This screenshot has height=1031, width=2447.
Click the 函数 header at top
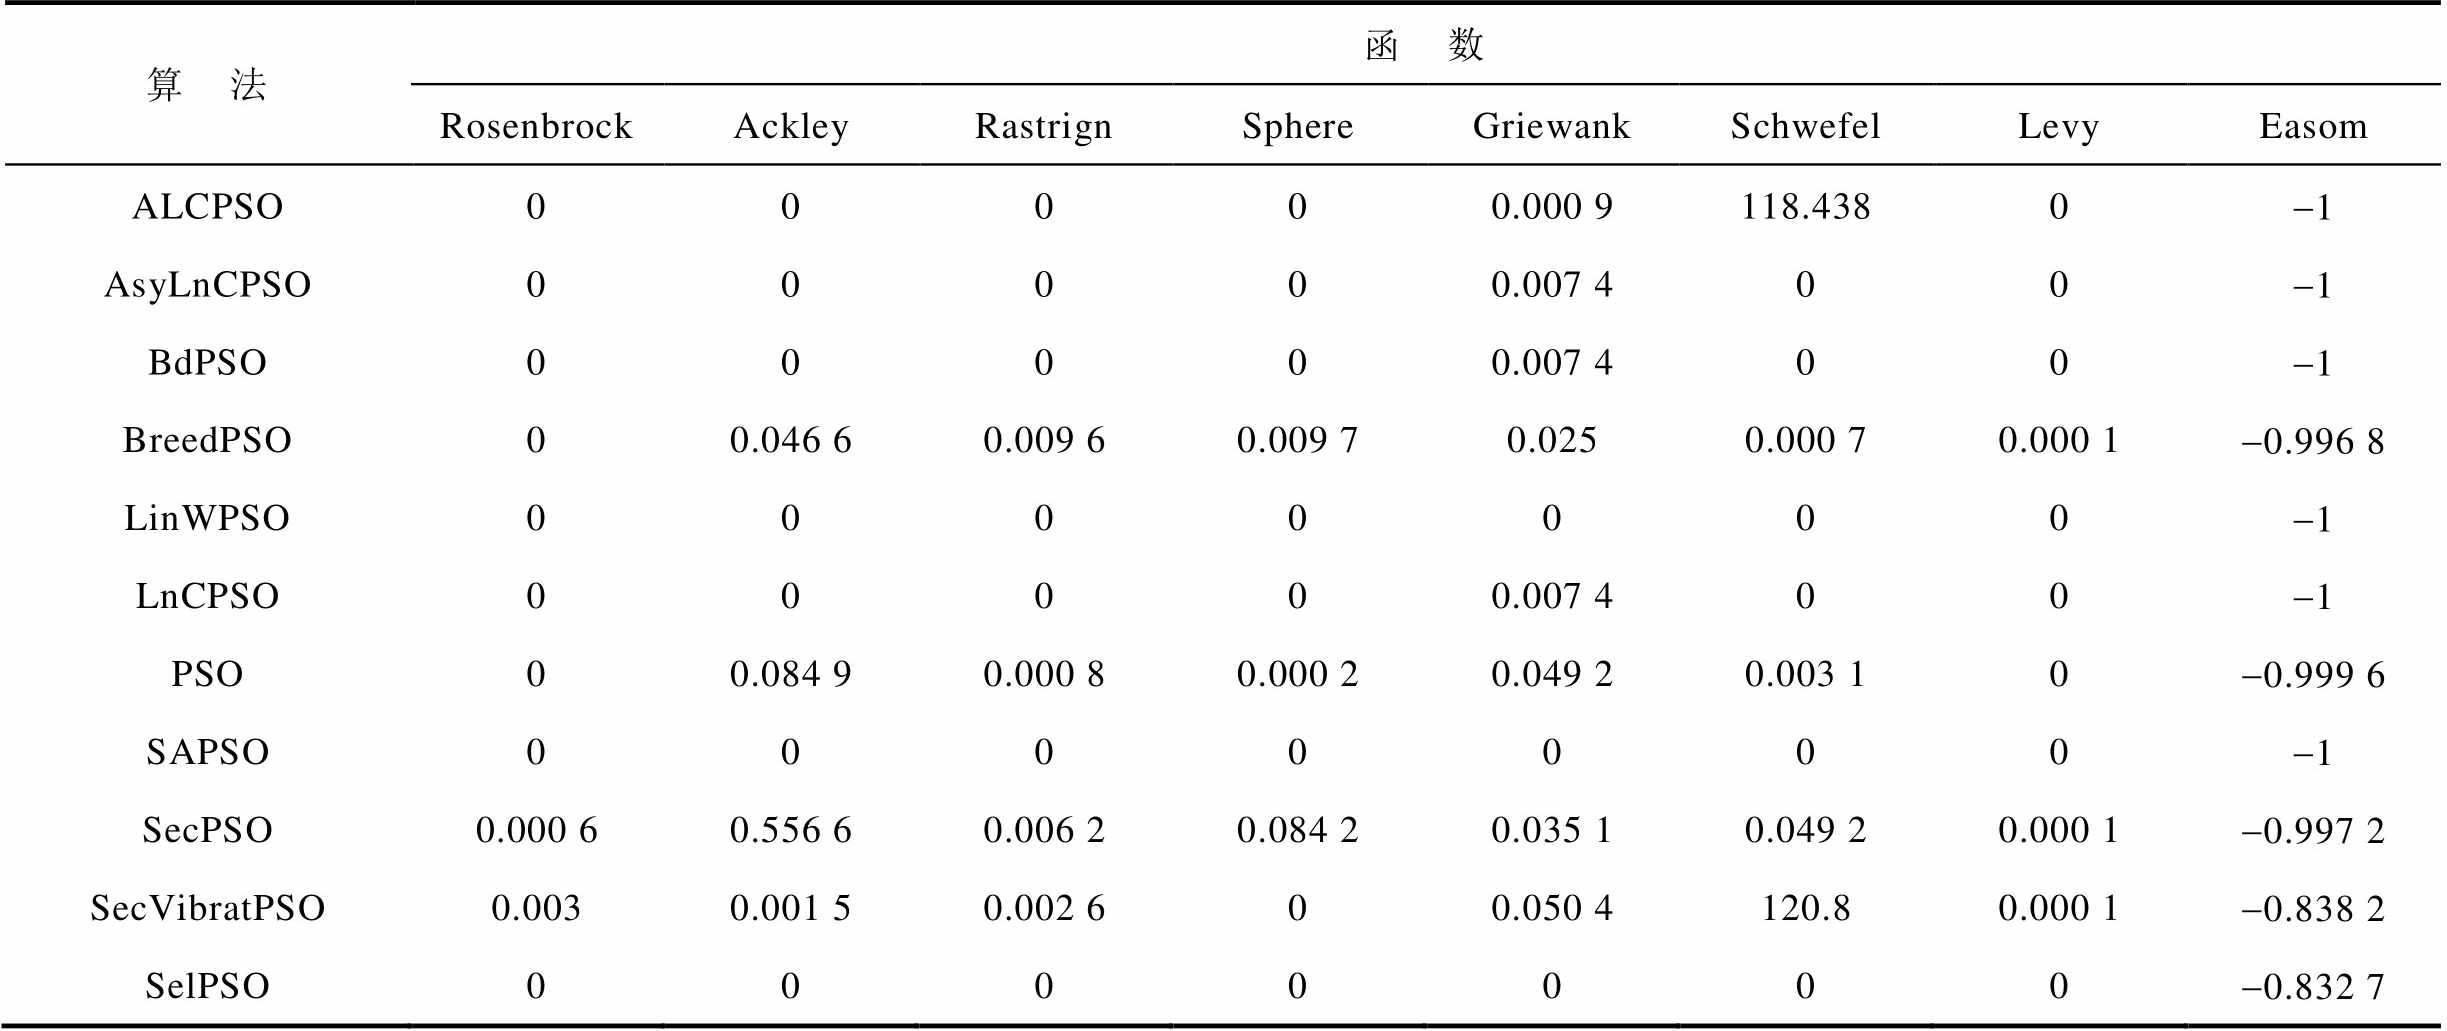(1424, 45)
